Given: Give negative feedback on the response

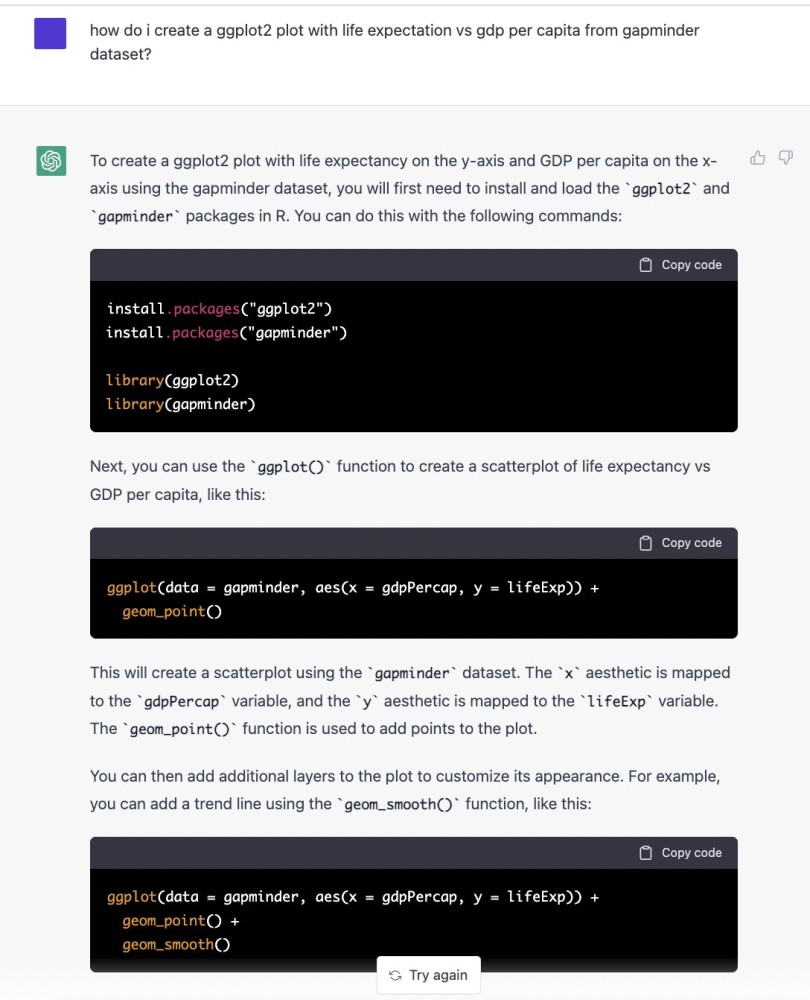Looking at the screenshot, I should tap(786, 158).
